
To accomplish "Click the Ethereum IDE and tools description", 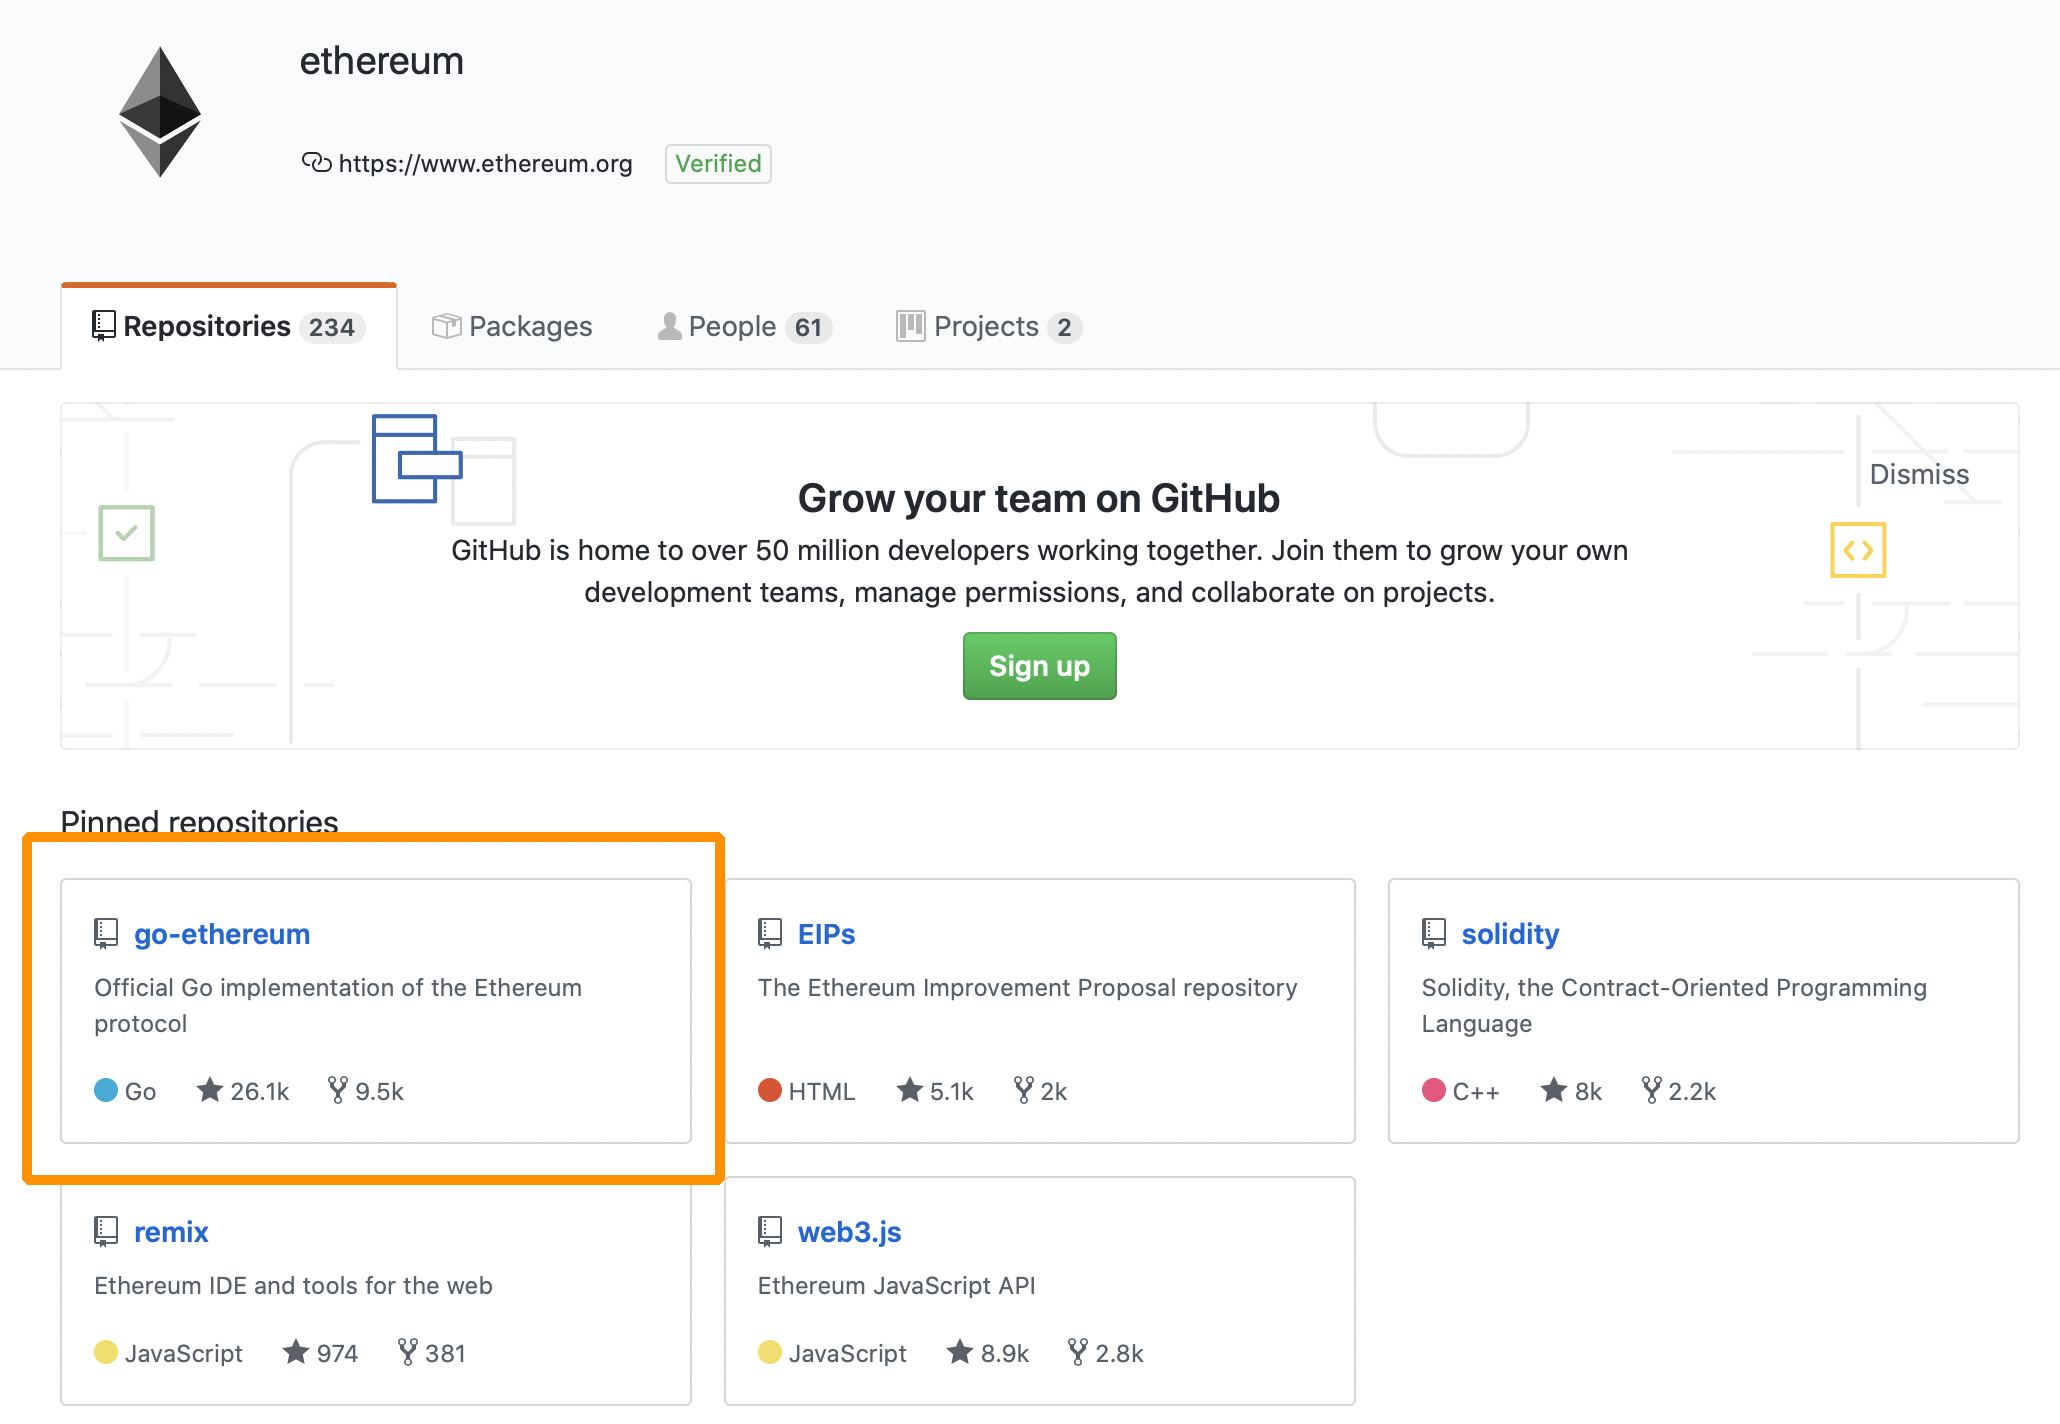I will tap(293, 1285).
